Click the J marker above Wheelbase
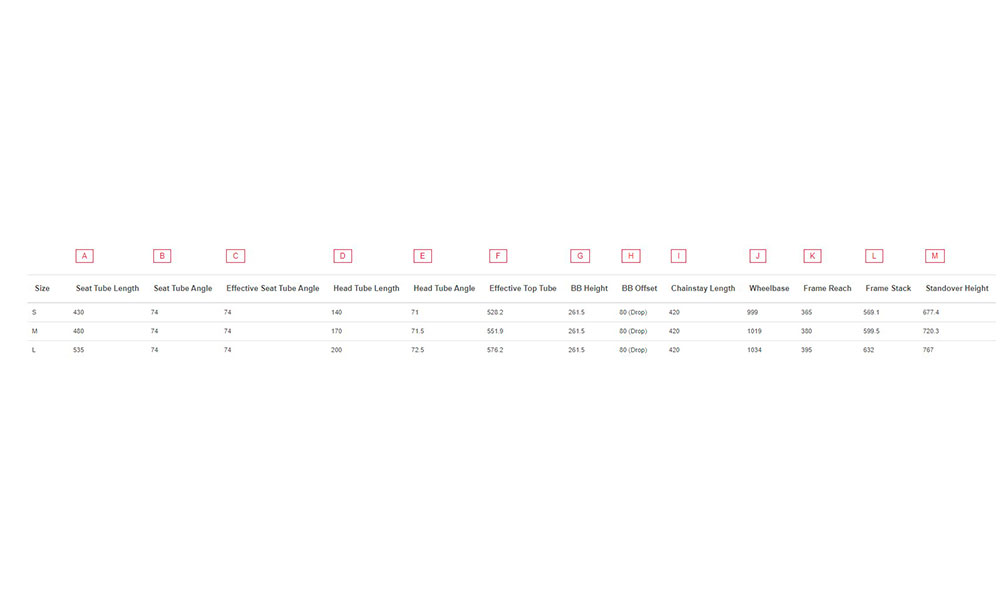This screenshot has width=1000, height=600. click(x=758, y=256)
